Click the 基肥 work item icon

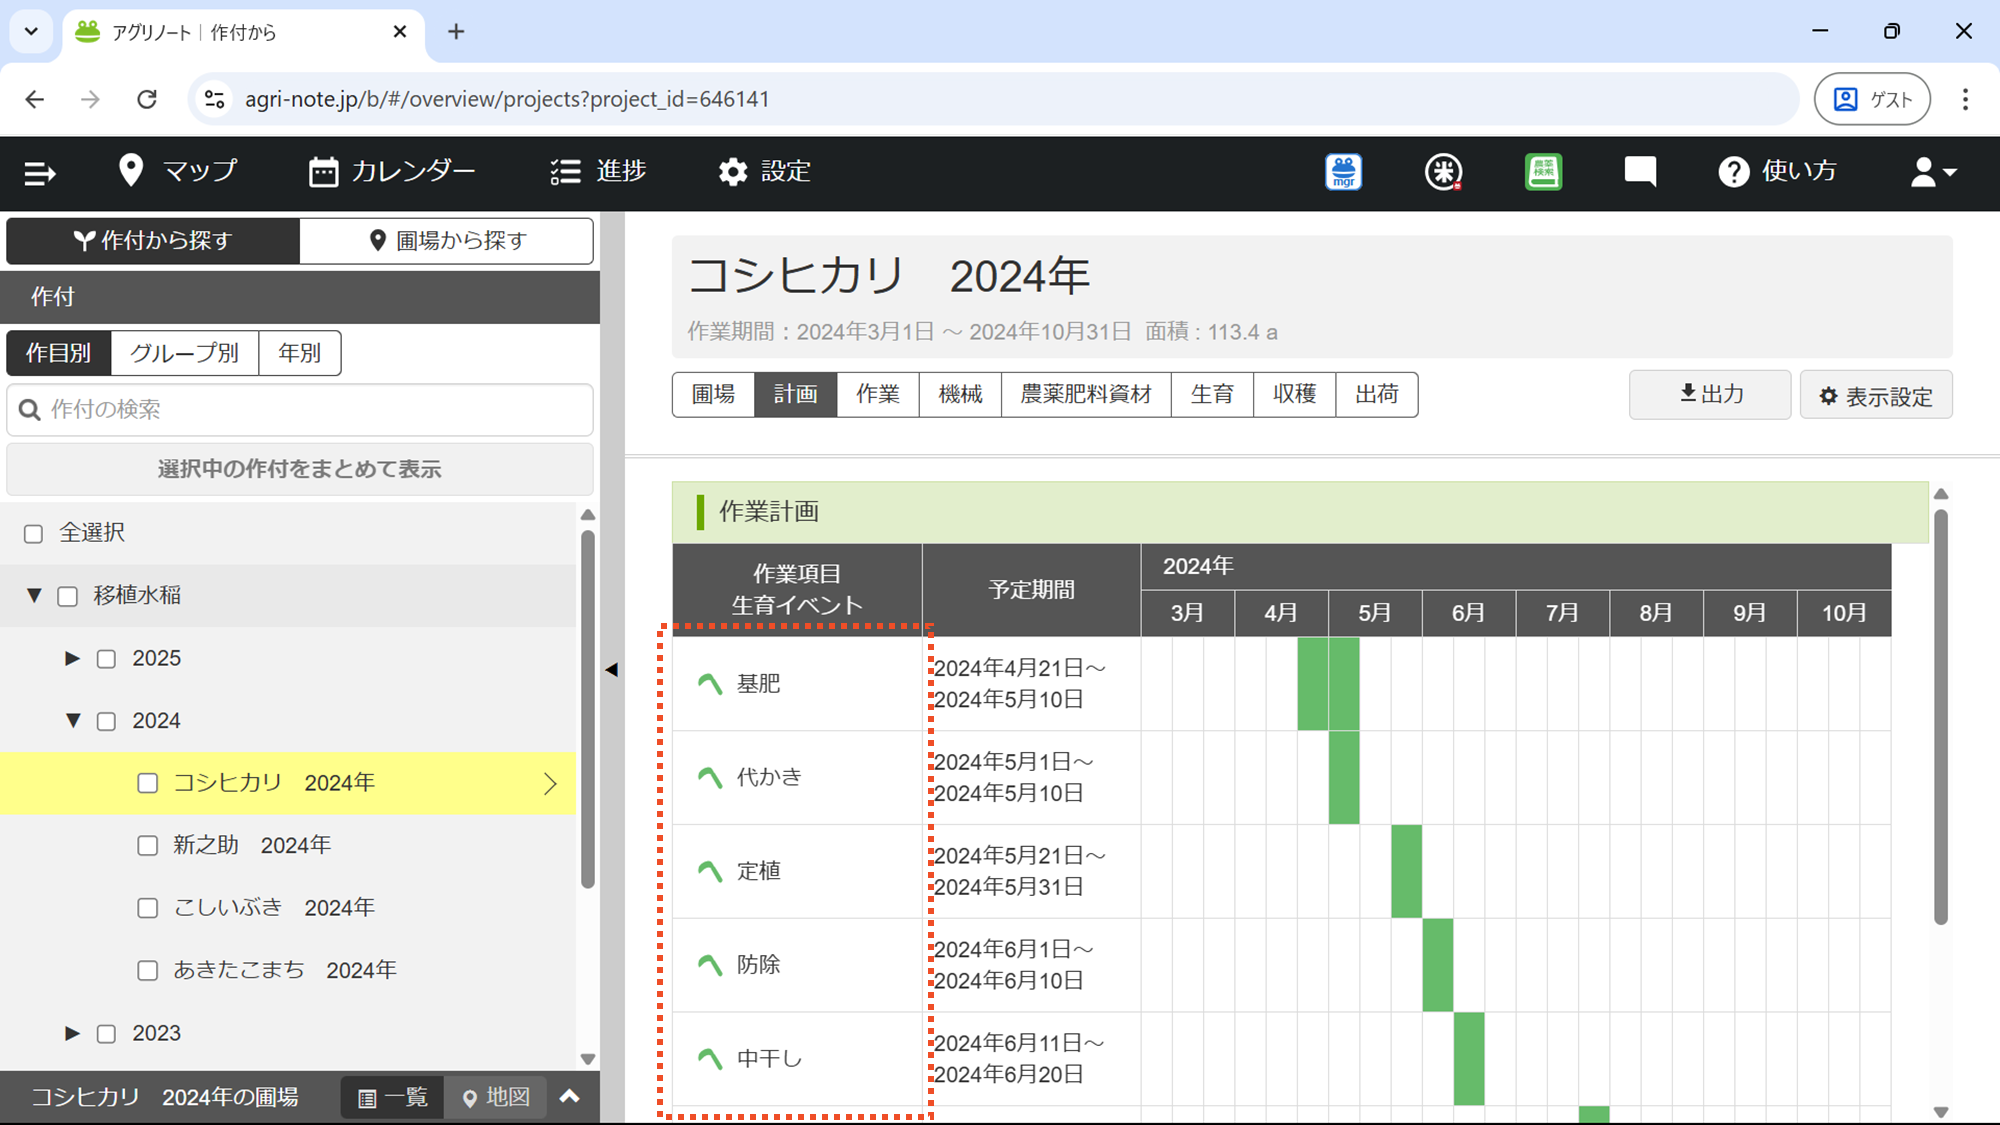coord(710,684)
